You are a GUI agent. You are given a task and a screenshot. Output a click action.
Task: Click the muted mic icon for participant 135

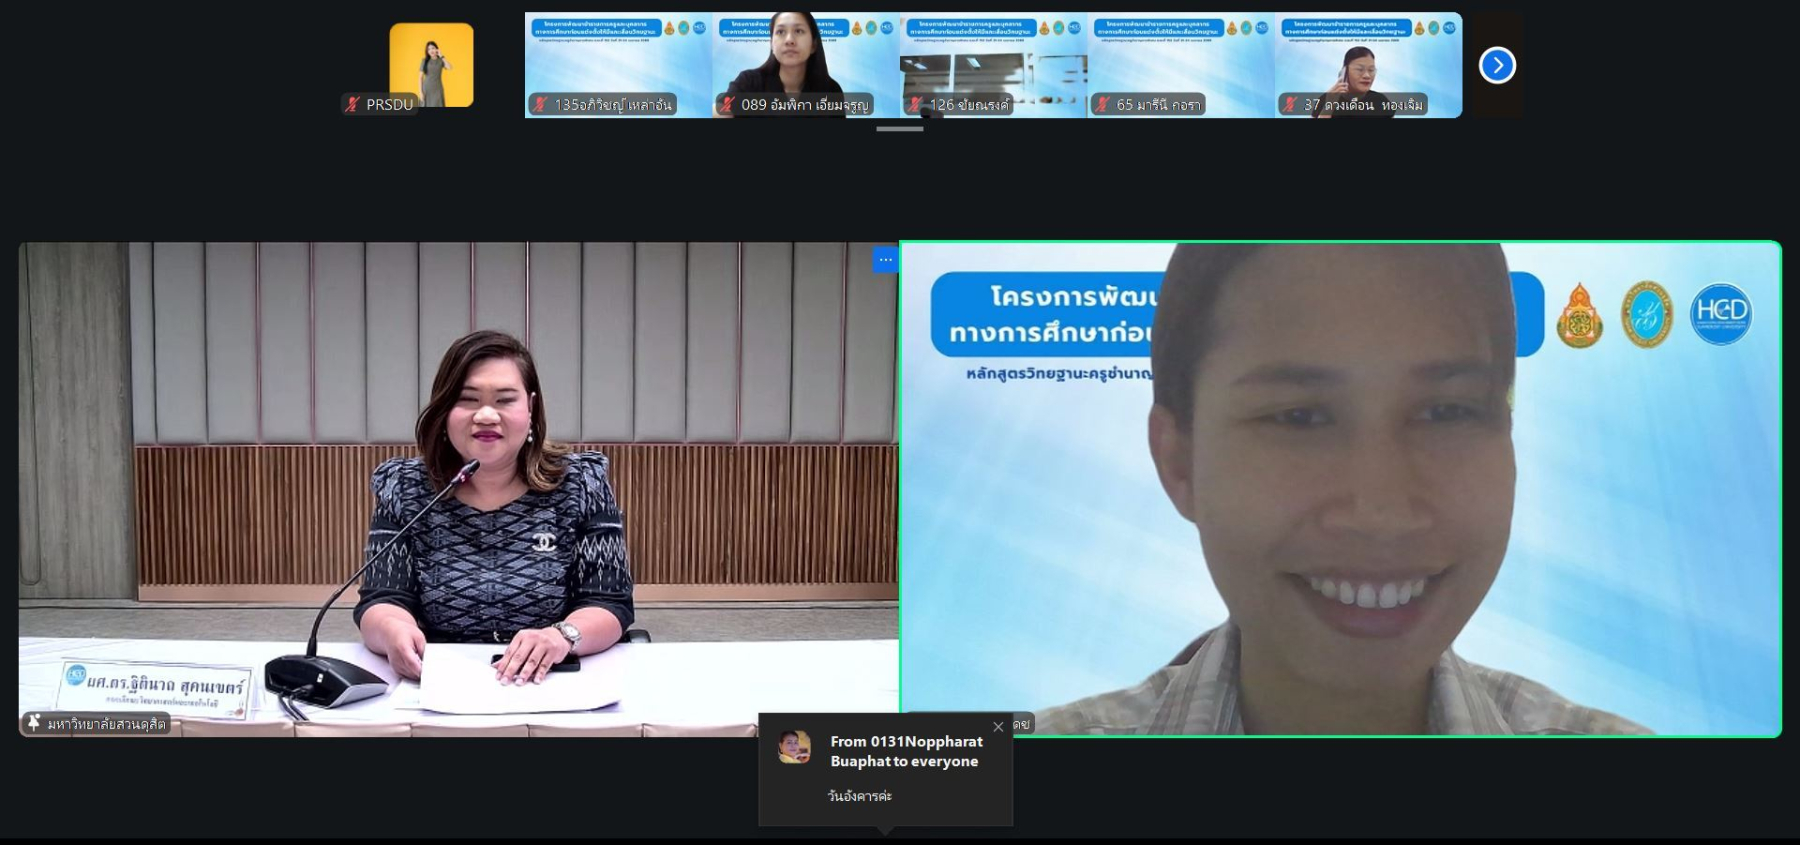(541, 104)
